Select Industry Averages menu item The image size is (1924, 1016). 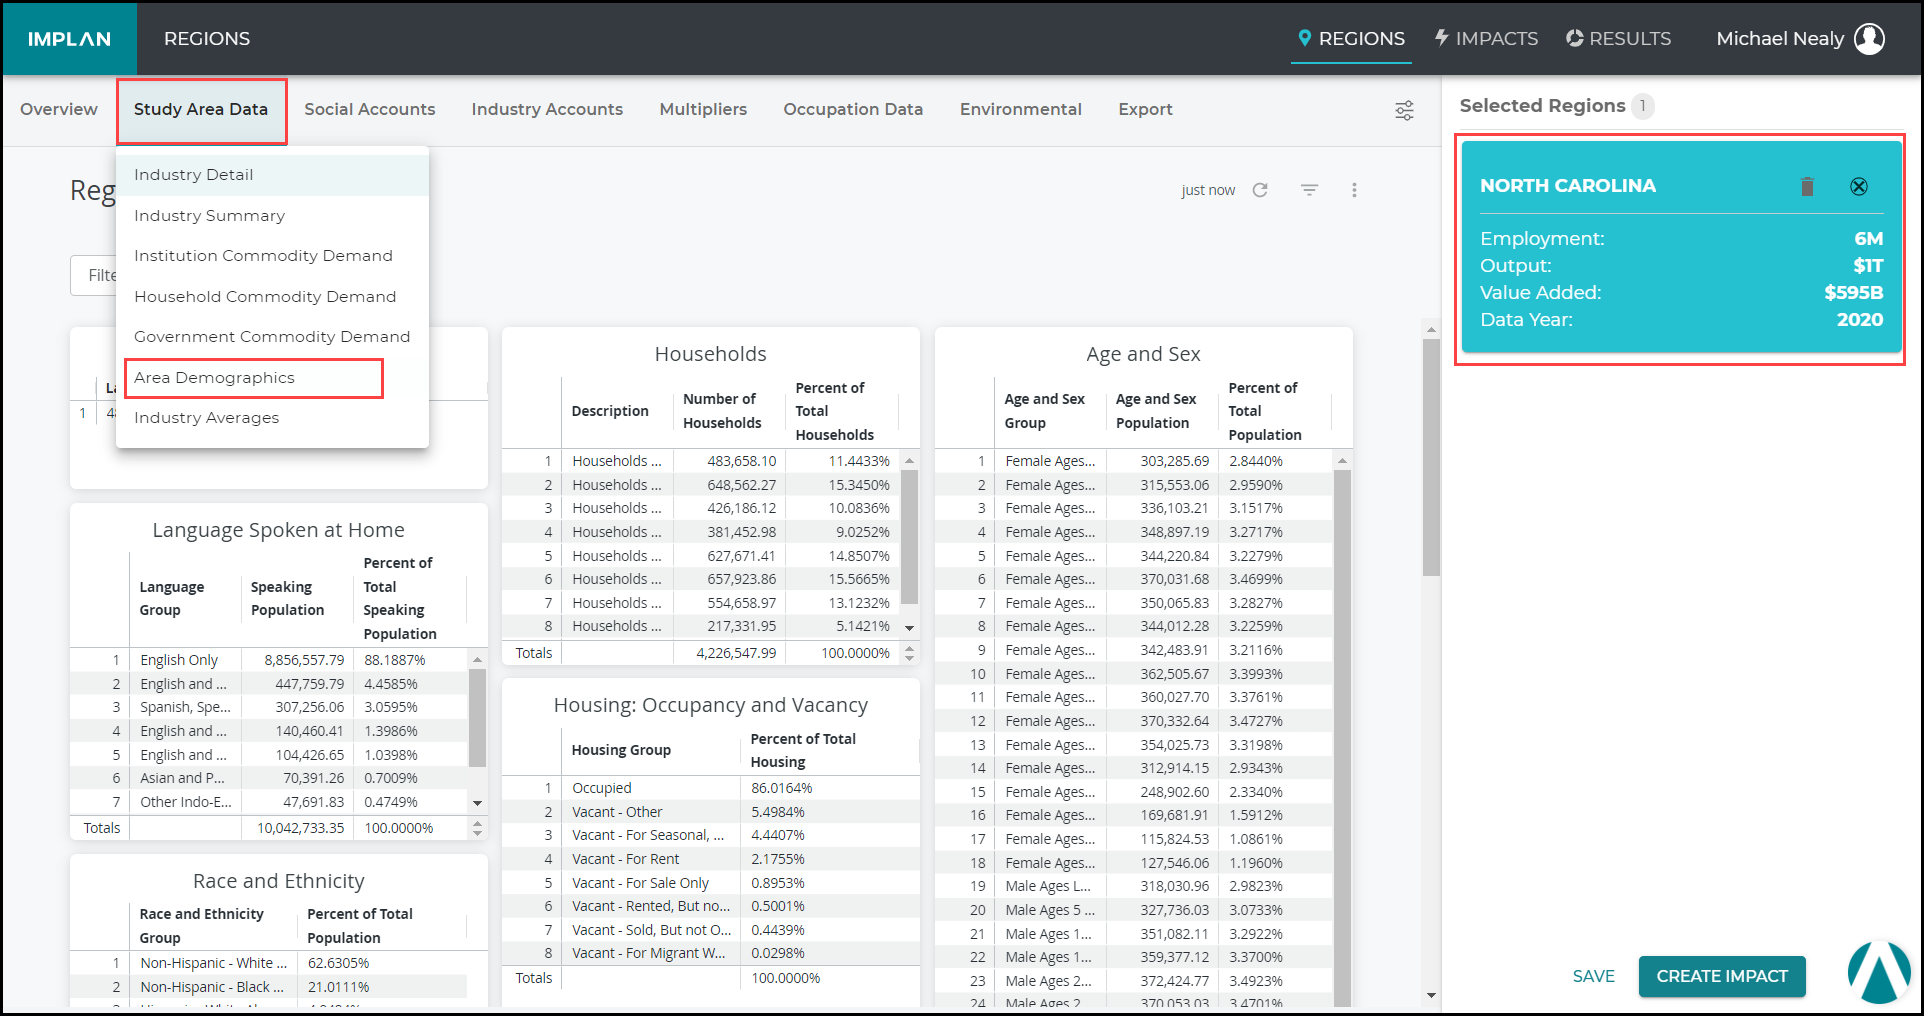point(272,418)
